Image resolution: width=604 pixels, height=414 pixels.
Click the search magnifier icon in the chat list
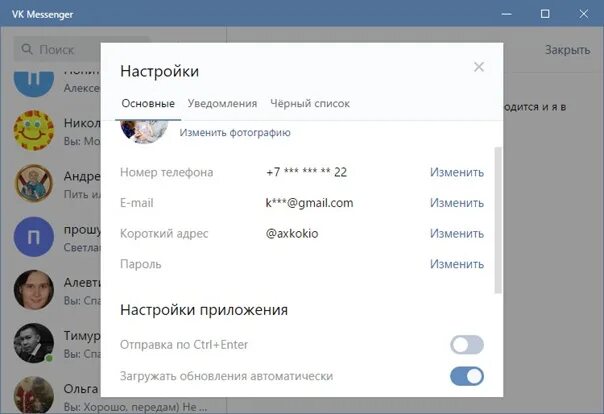[27, 49]
